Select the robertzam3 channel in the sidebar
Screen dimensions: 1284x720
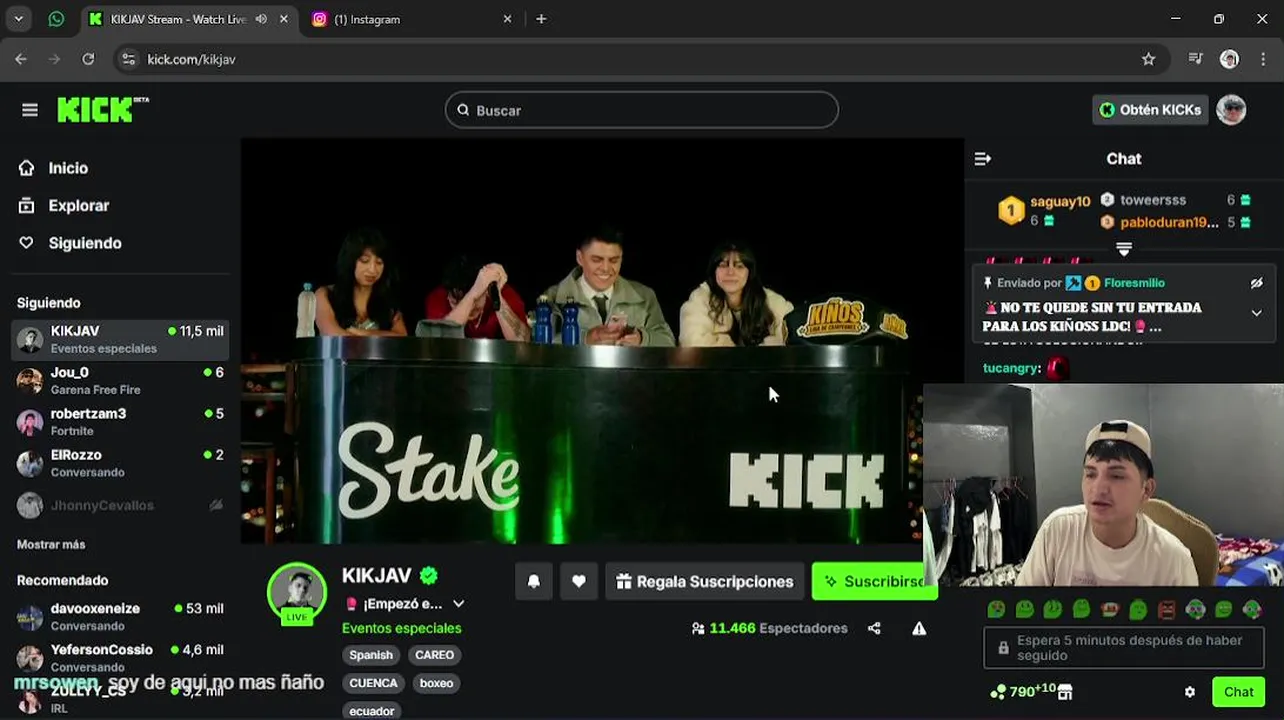click(120, 421)
